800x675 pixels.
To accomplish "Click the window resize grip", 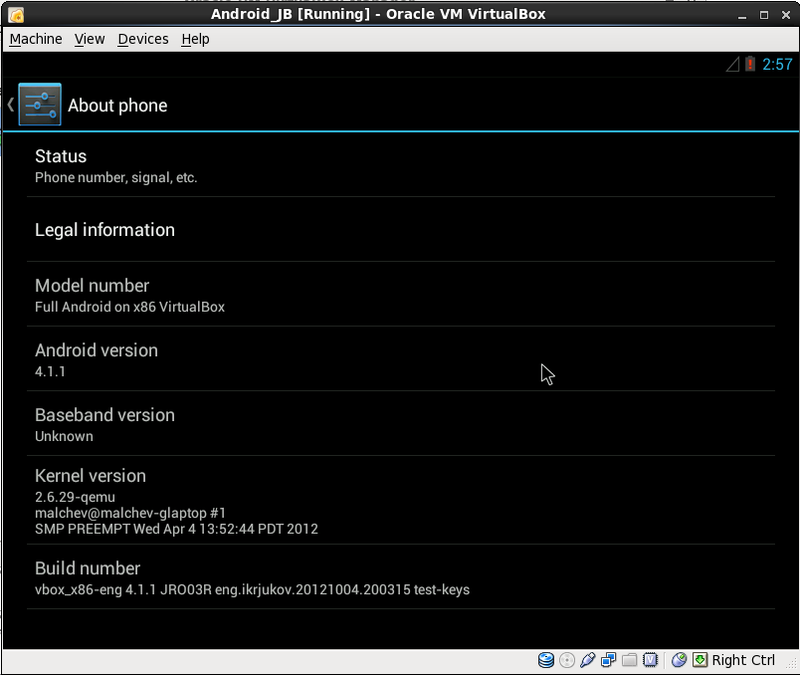I will tap(791, 663).
